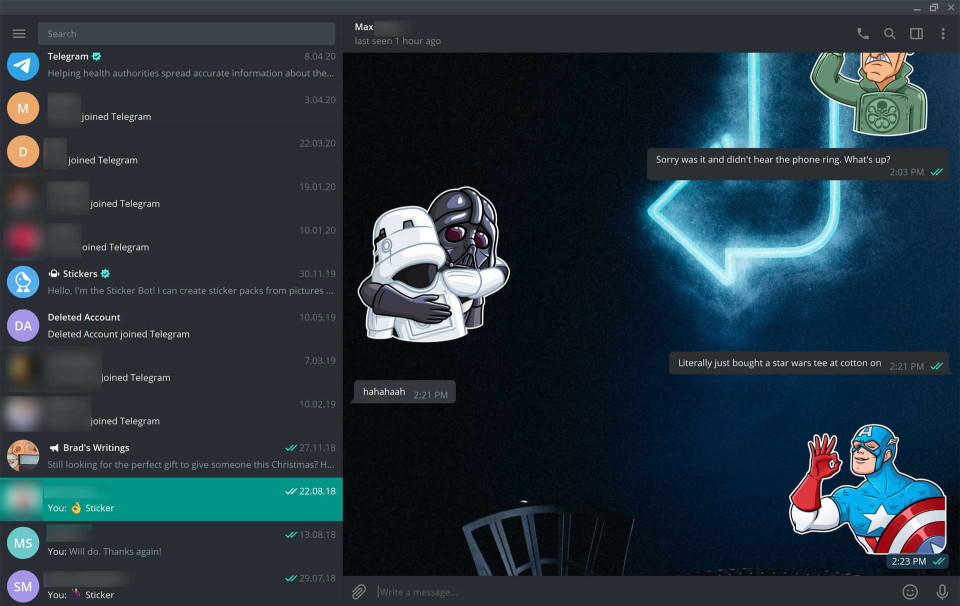Click the Darth Vader hugging stormtrooper sticker

434,264
